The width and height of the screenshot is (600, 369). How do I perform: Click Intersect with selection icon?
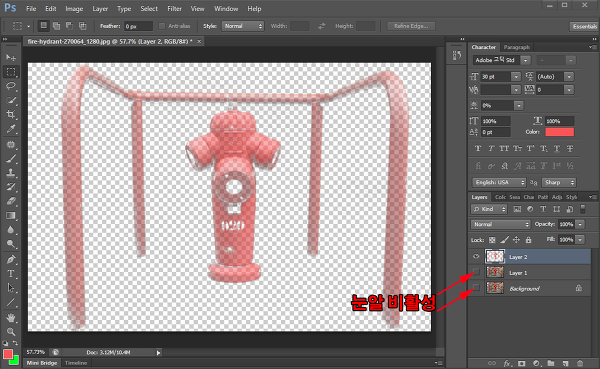point(82,26)
